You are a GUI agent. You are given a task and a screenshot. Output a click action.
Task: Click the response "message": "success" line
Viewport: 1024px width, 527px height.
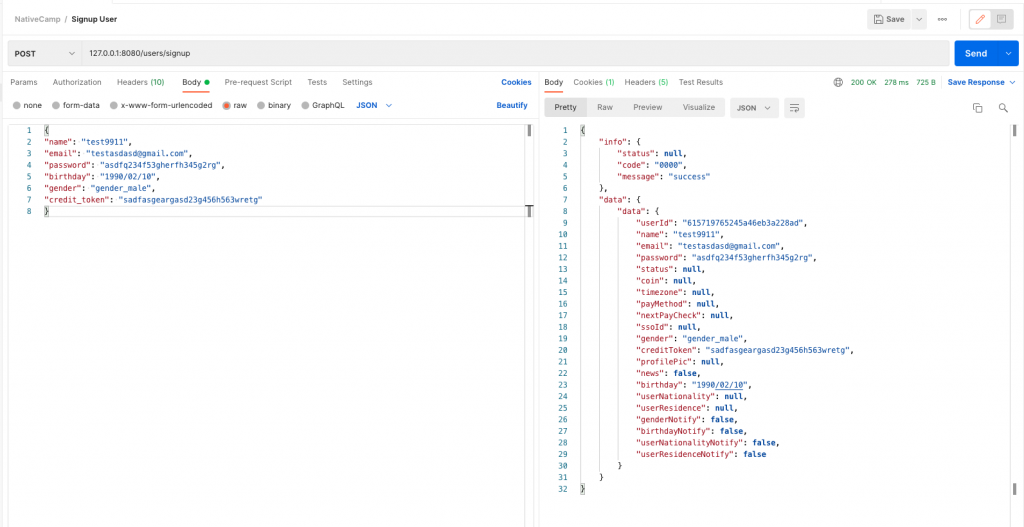click(x=664, y=176)
